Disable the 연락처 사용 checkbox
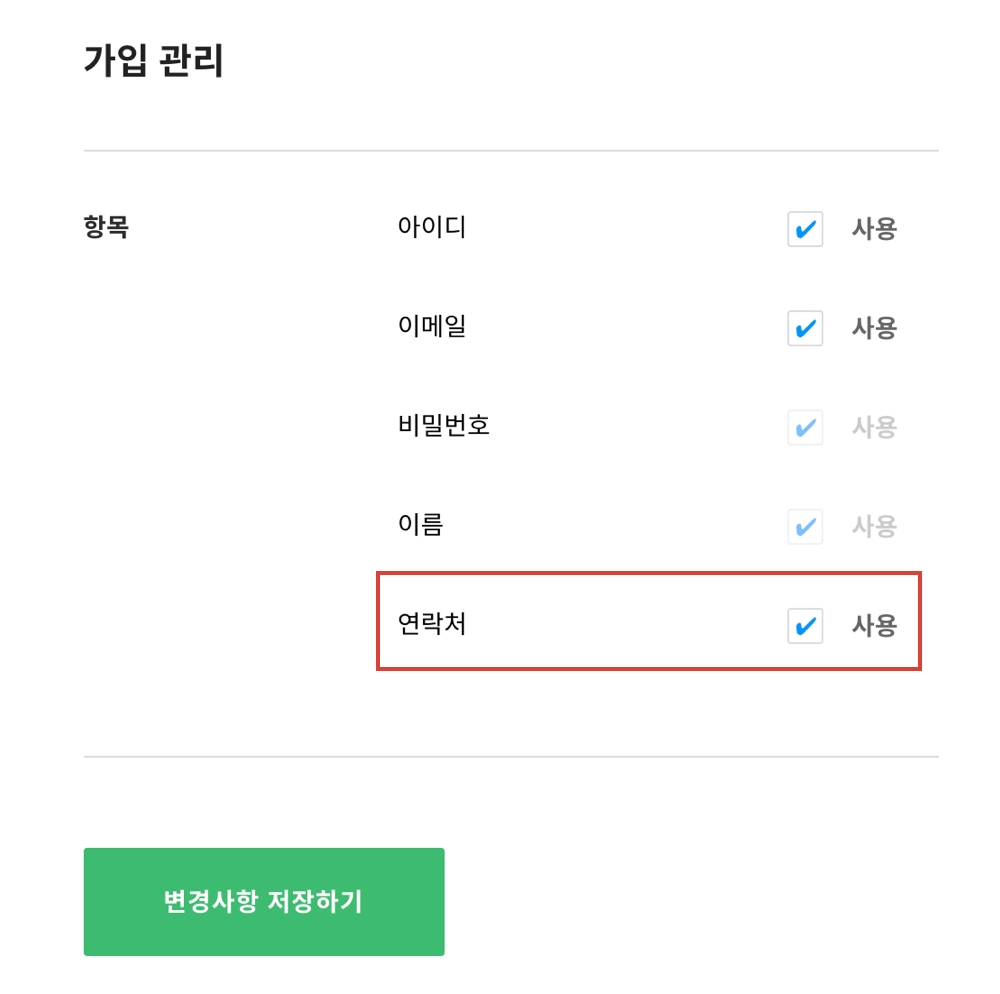 tap(805, 626)
